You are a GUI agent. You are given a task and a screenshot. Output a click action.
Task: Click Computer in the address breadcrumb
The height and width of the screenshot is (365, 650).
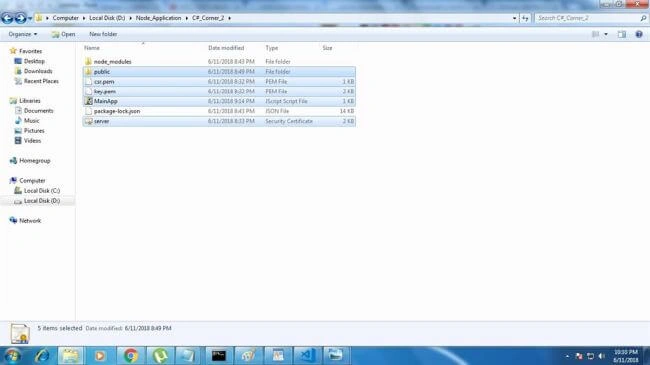click(x=65, y=18)
